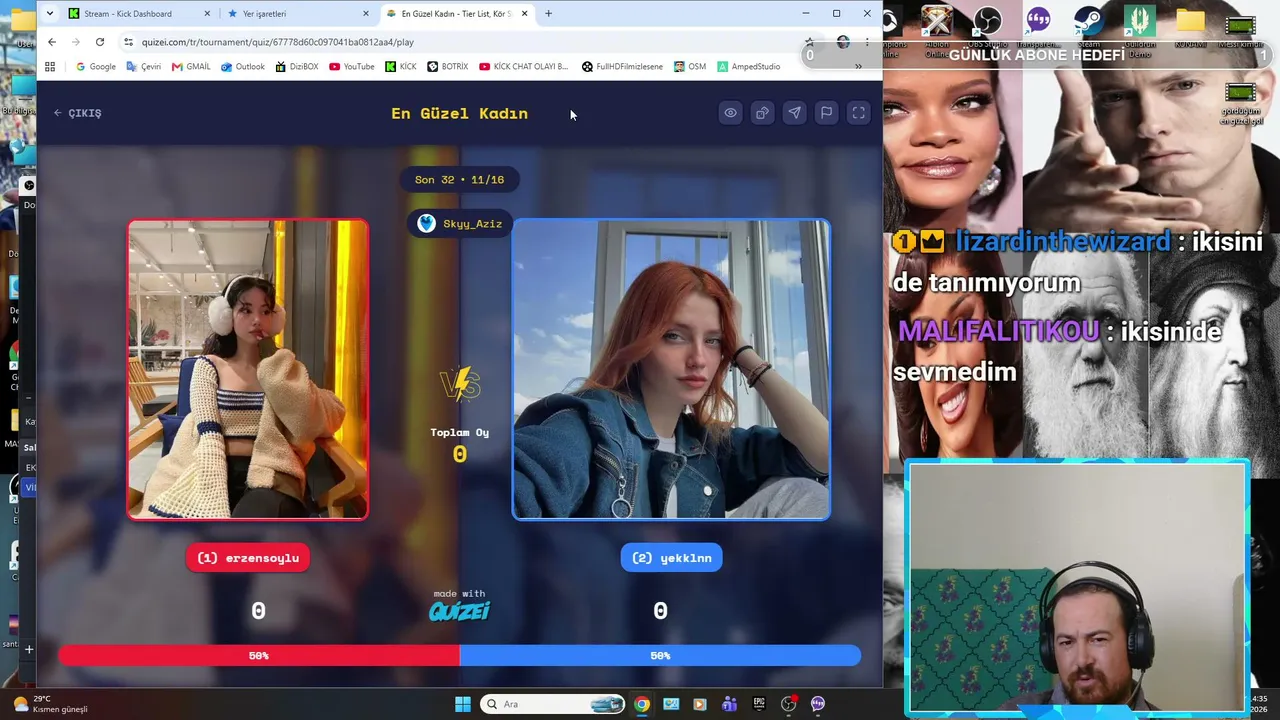
Task: Open the "gördüğüm en güzel gol" video file
Action: (x=1240, y=104)
